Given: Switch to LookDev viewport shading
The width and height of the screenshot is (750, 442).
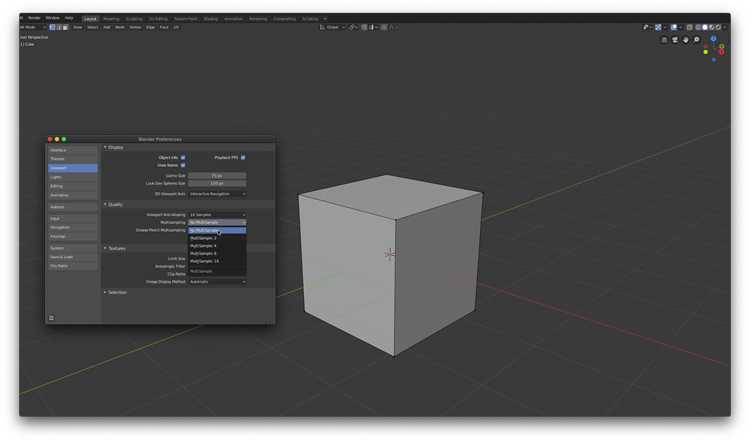Looking at the screenshot, I should [712, 27].
